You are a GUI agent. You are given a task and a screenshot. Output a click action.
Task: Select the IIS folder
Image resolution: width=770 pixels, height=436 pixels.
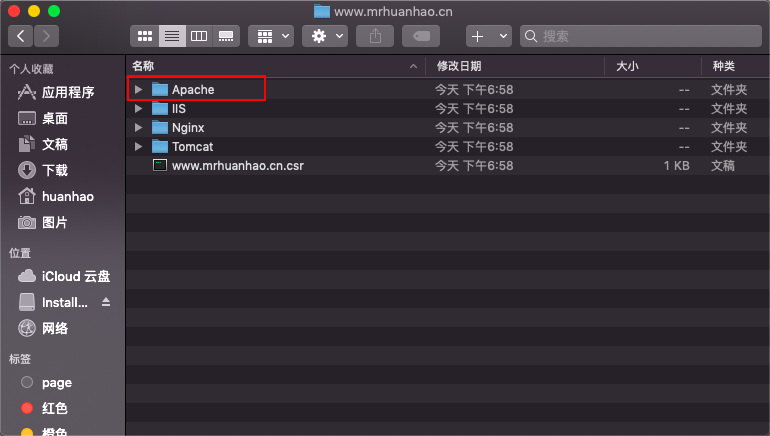[178, 109]
